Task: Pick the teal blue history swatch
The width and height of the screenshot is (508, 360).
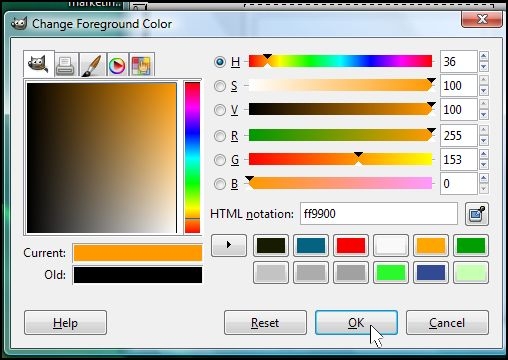Action: click(311, 246)
